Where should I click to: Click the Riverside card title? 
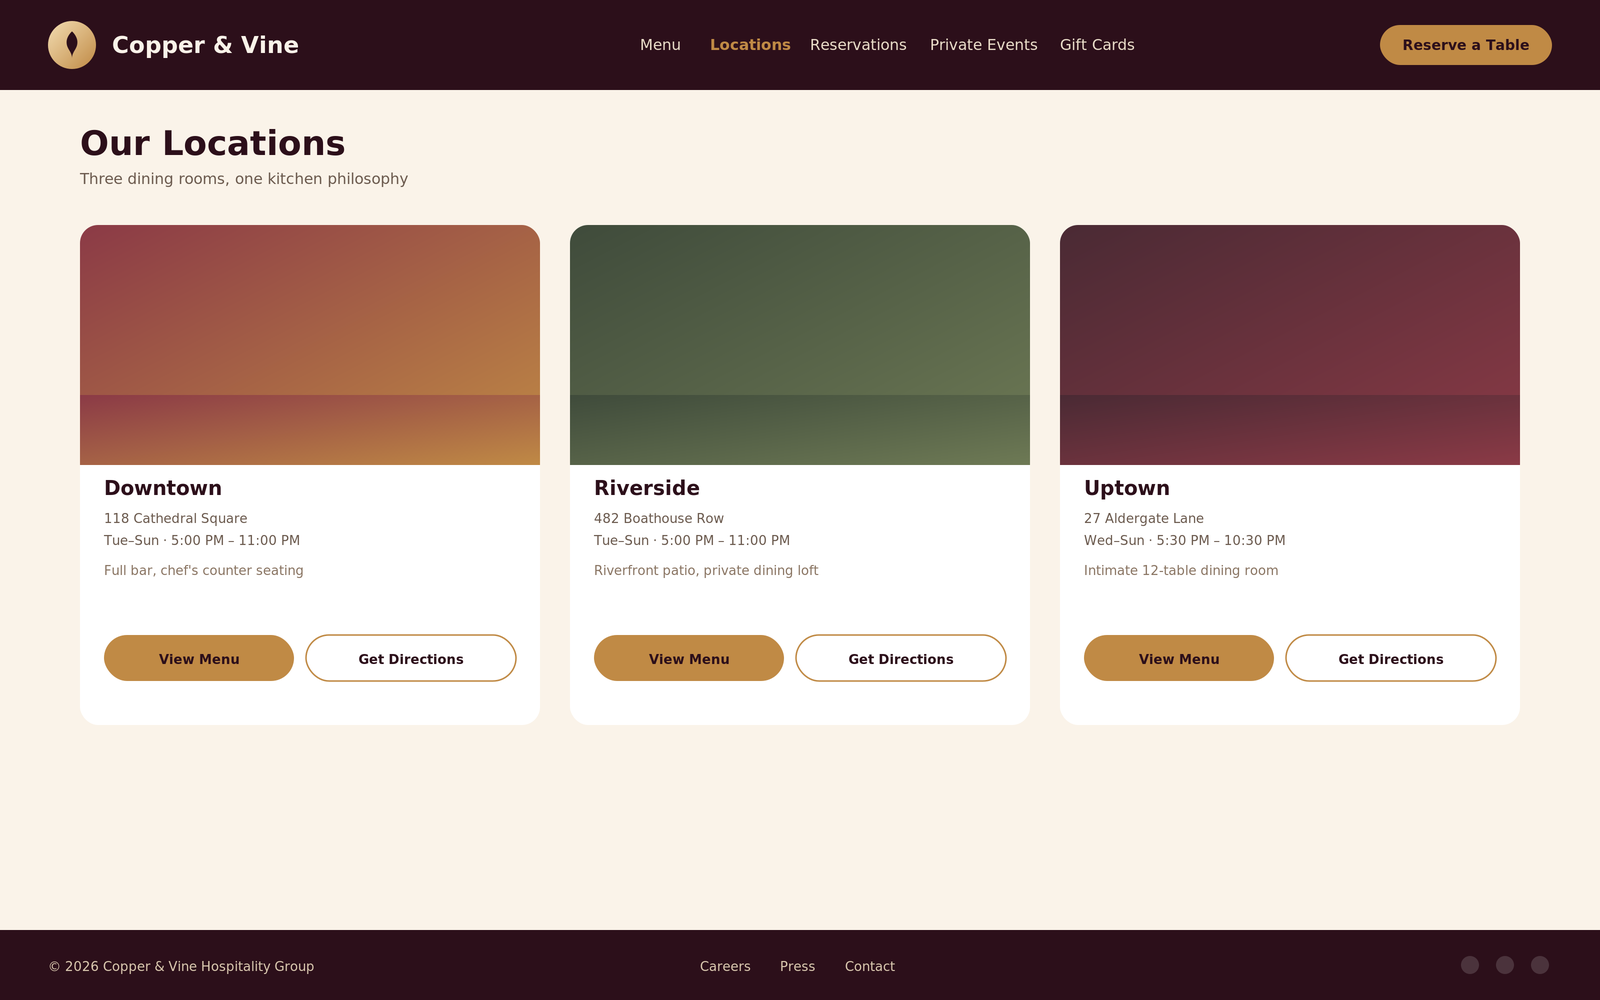(x=647, y=488)
